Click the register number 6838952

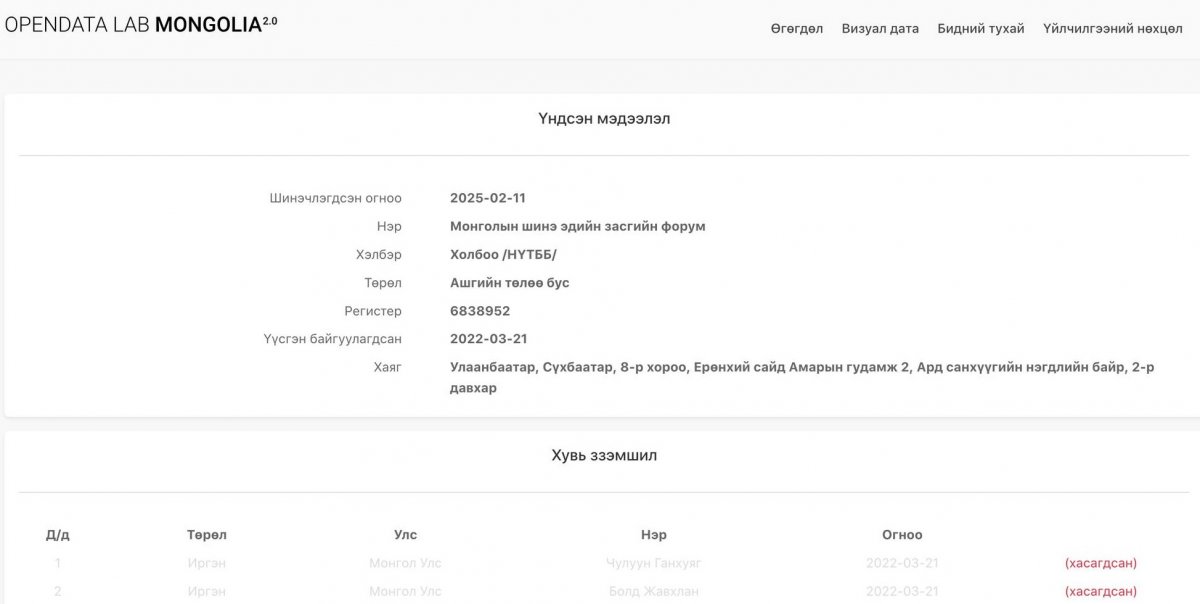click(x=480, y=311)
